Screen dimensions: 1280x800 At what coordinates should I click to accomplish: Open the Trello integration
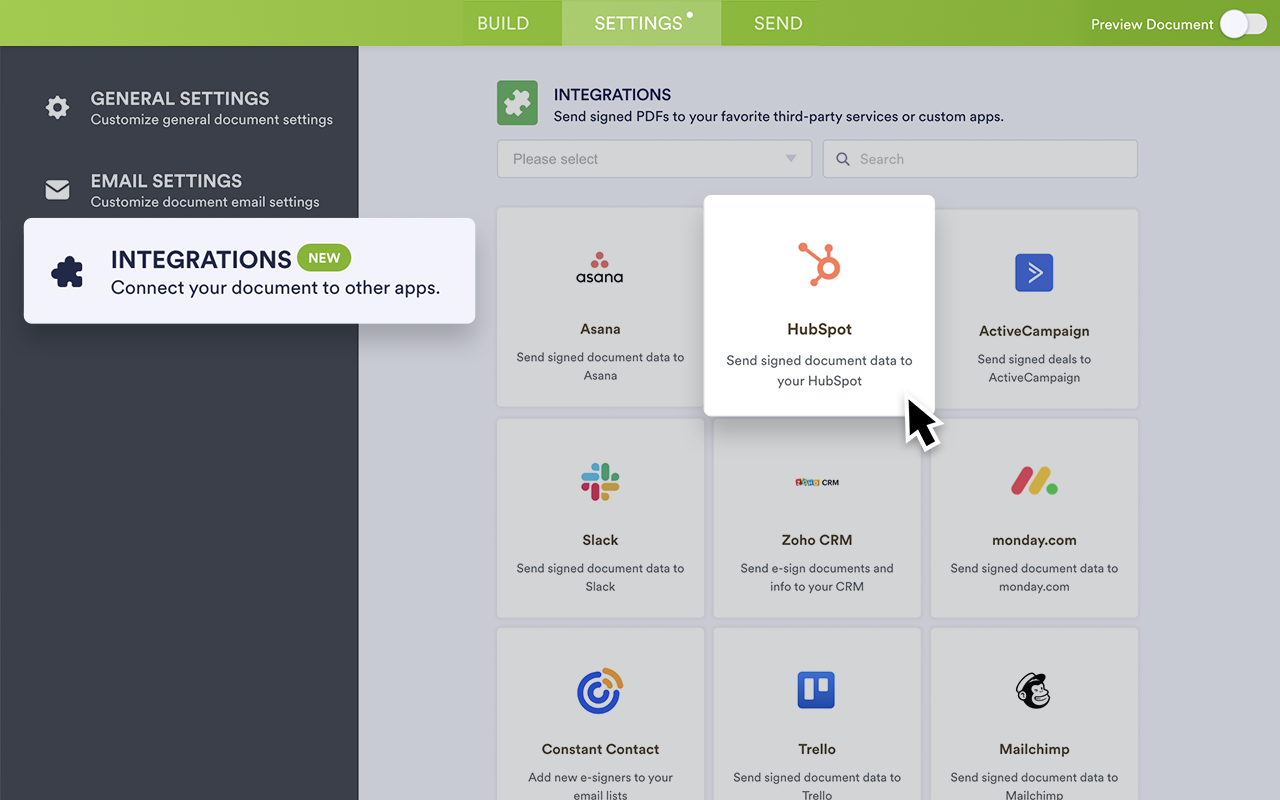coord(816,690)
